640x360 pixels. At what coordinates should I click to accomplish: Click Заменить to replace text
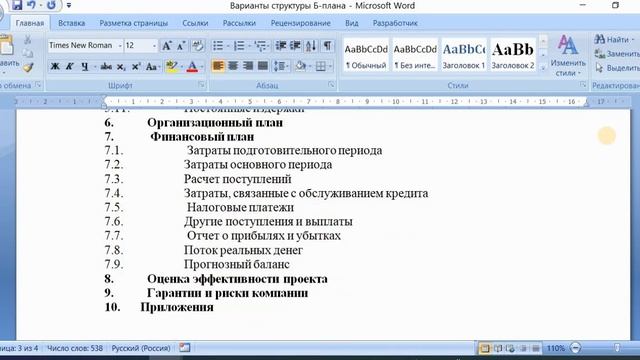(617, 53)
